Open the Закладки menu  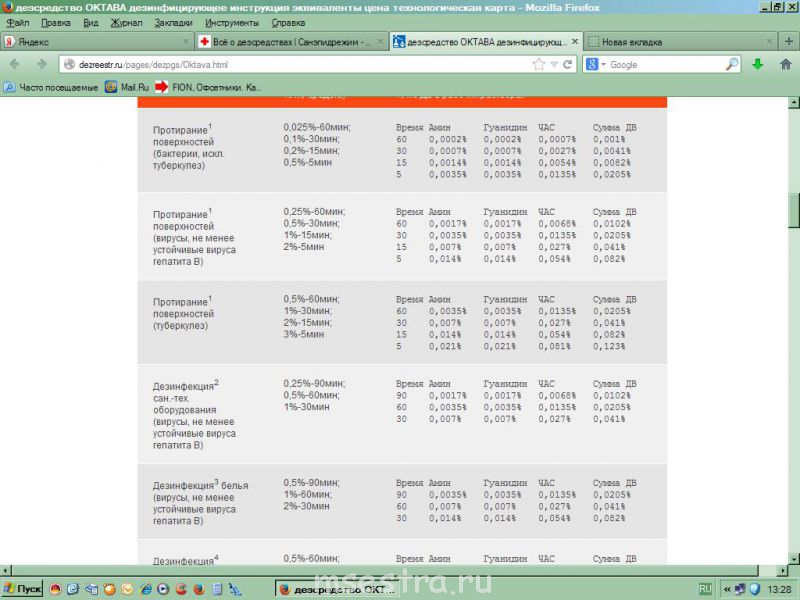174,22
